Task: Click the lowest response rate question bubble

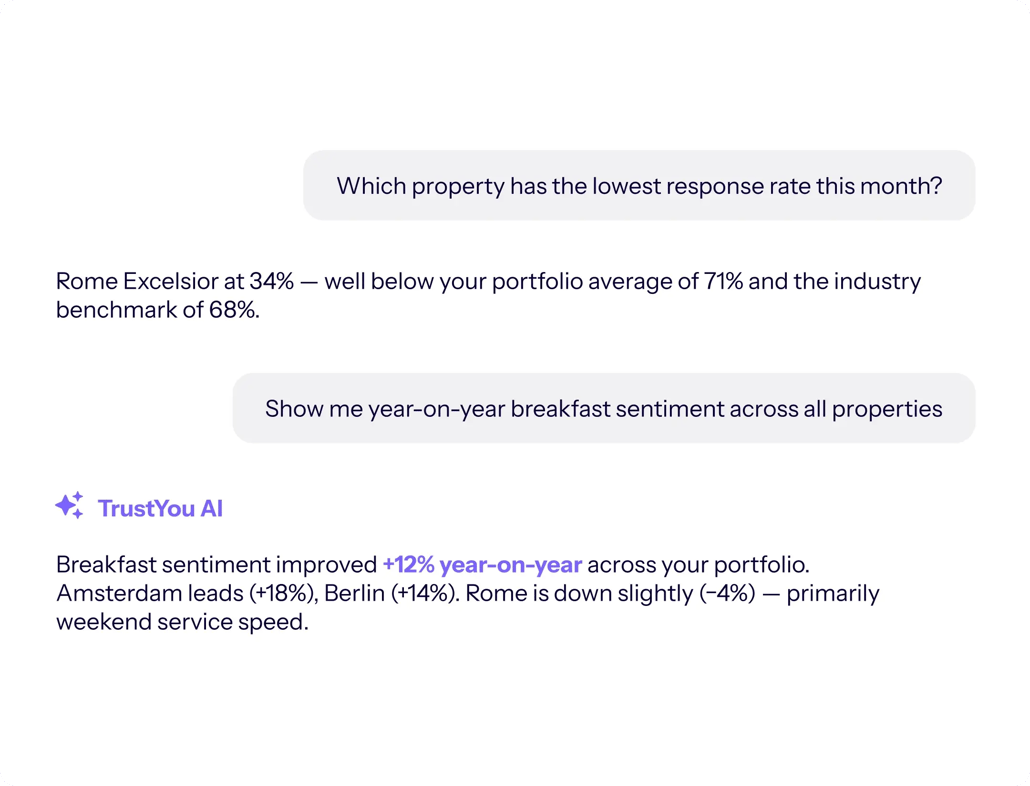Action: [x=639, y=185]
